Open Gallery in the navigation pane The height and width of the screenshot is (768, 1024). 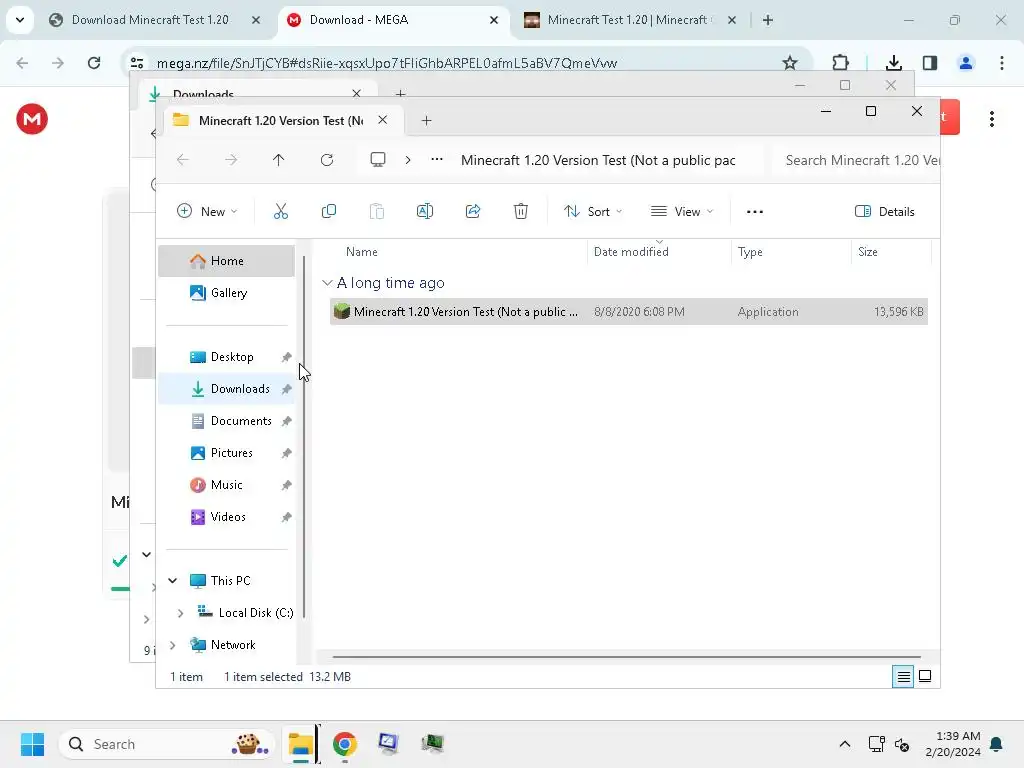coord(227,293)
